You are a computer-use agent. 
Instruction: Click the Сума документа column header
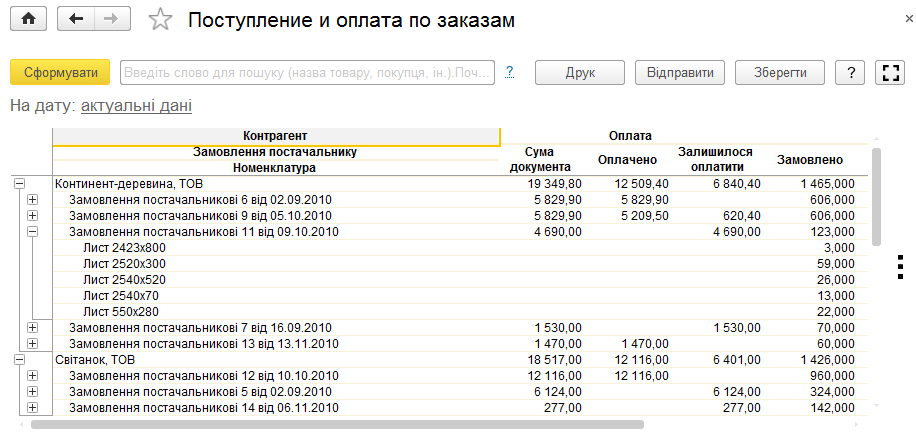tap(540, 160)
